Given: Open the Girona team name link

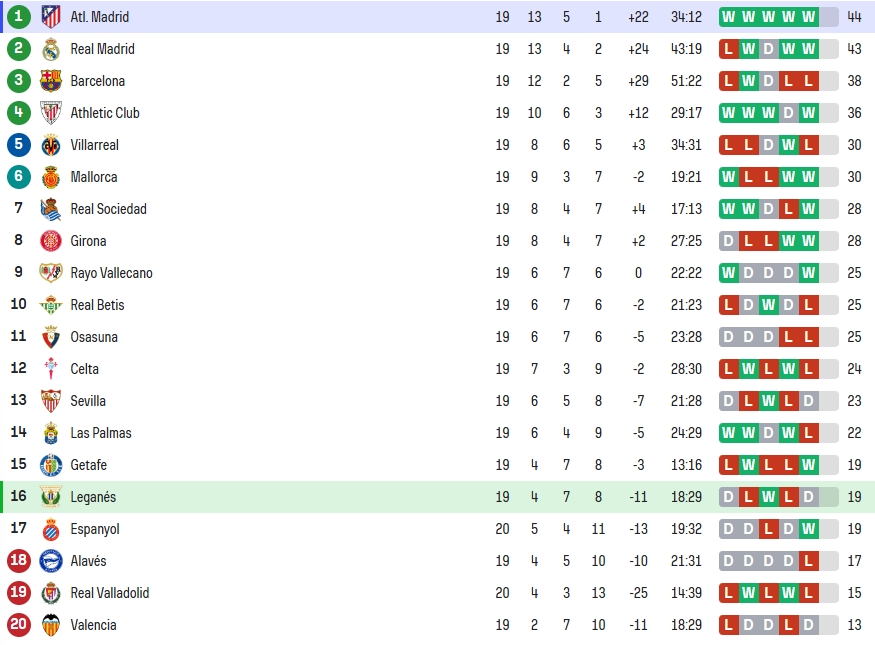Looking at the screenshot, I should 88,241.
